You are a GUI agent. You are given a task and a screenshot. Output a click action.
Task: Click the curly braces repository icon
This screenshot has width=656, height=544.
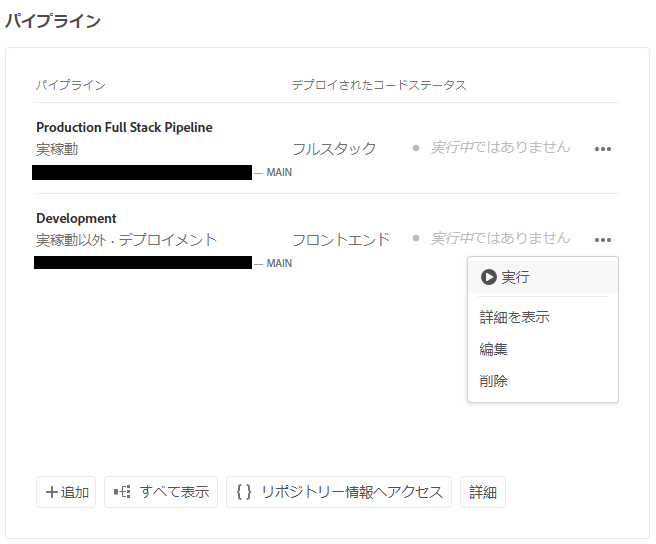coord(244,492)
